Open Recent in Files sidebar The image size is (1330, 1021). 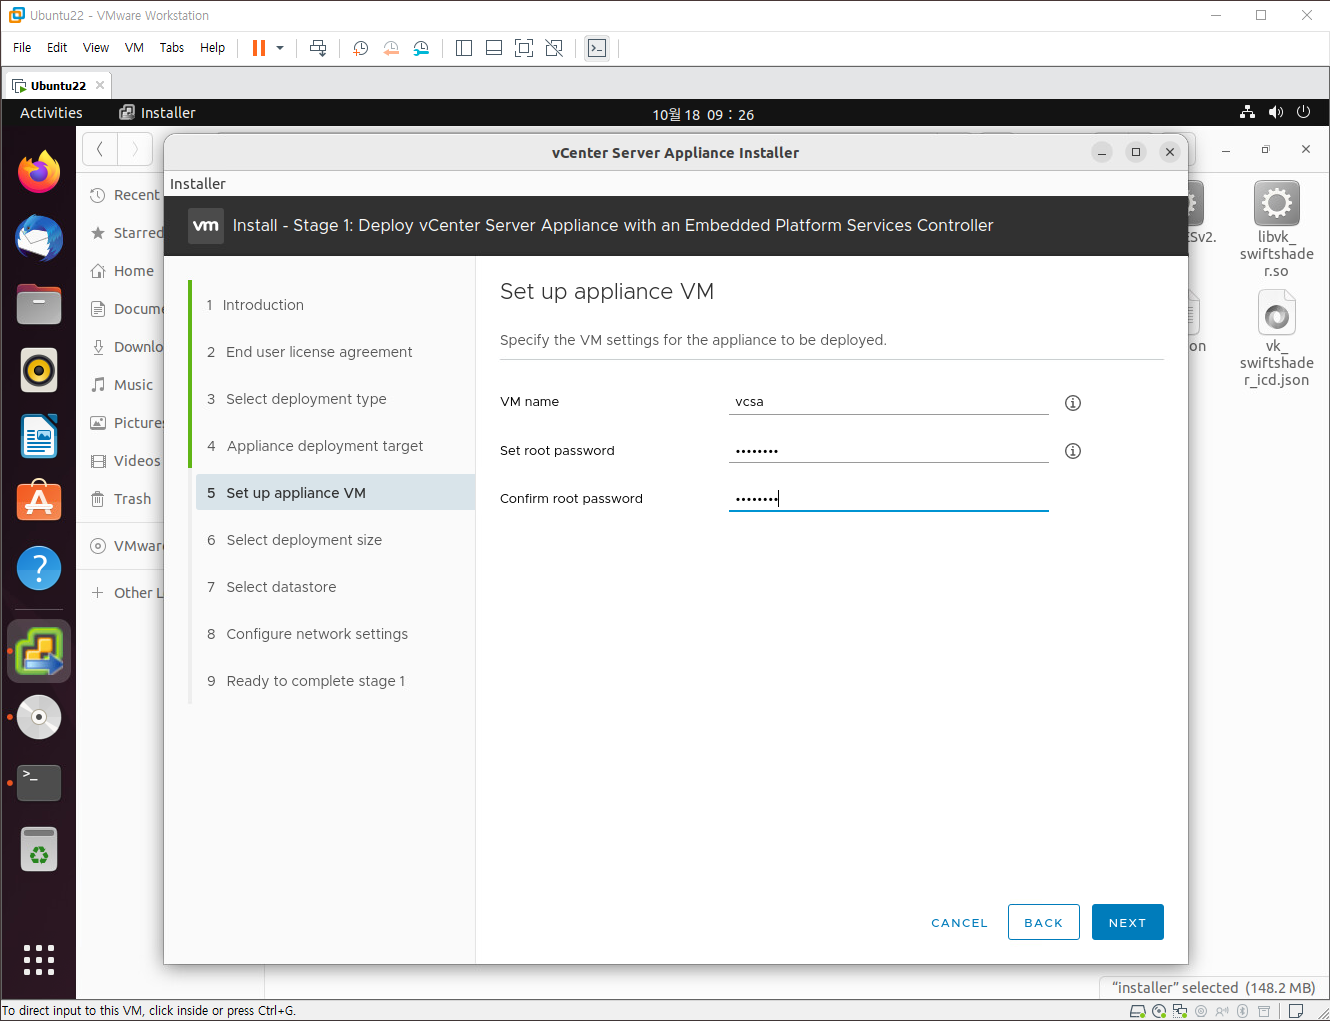coord(124,195)
